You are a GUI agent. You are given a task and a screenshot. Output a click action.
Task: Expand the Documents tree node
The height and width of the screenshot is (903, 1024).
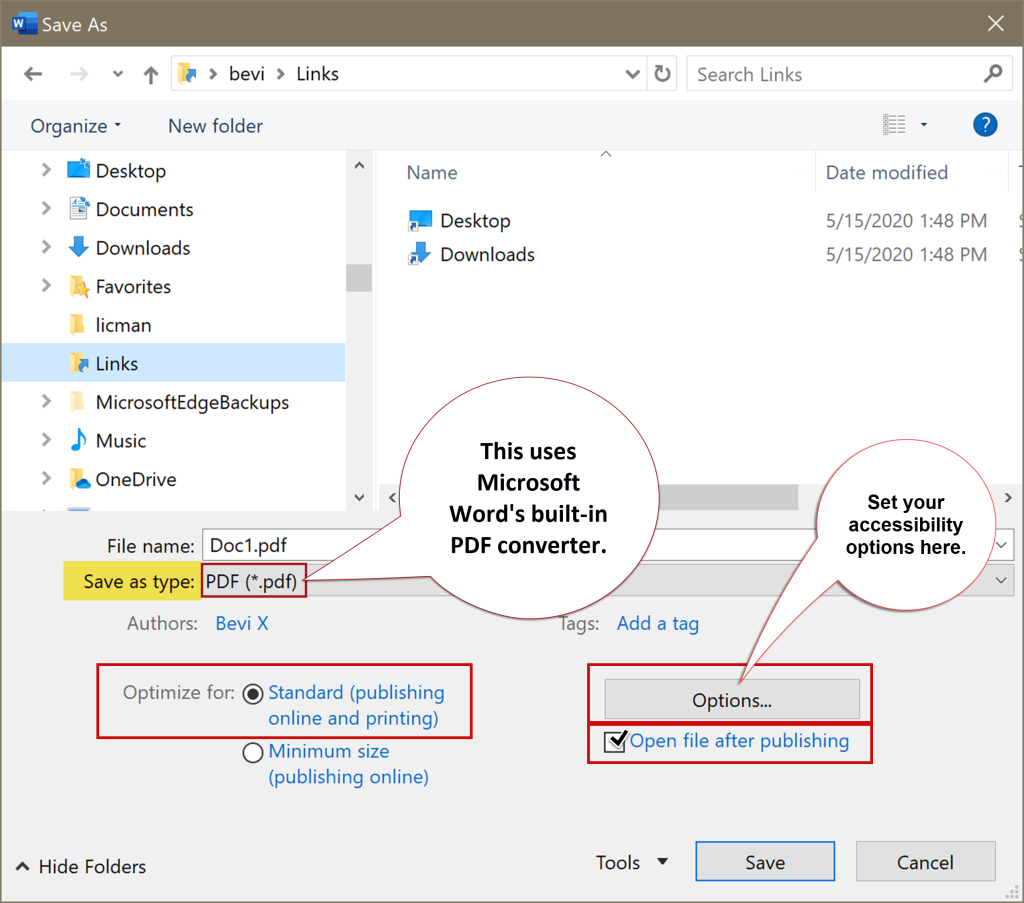click(x=46, y=209)
